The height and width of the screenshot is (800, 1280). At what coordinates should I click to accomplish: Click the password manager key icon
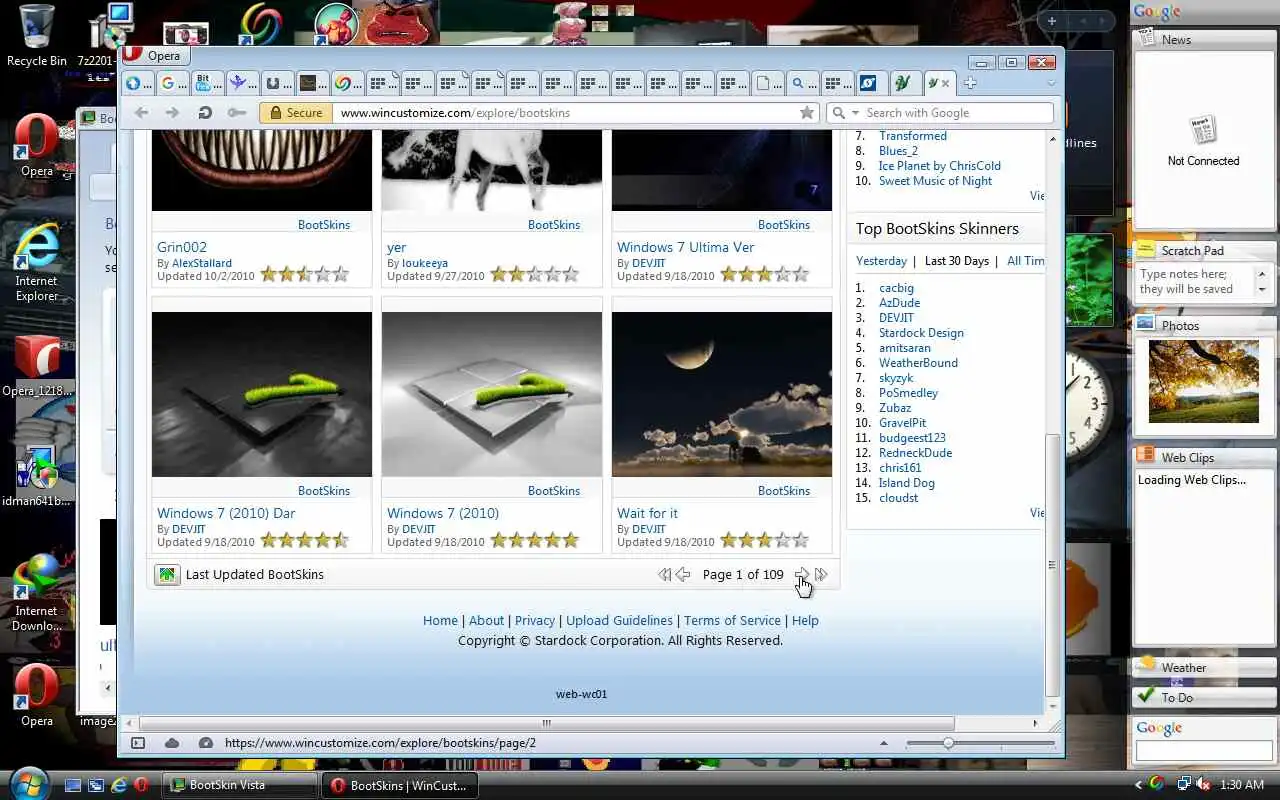pos(237,113)
